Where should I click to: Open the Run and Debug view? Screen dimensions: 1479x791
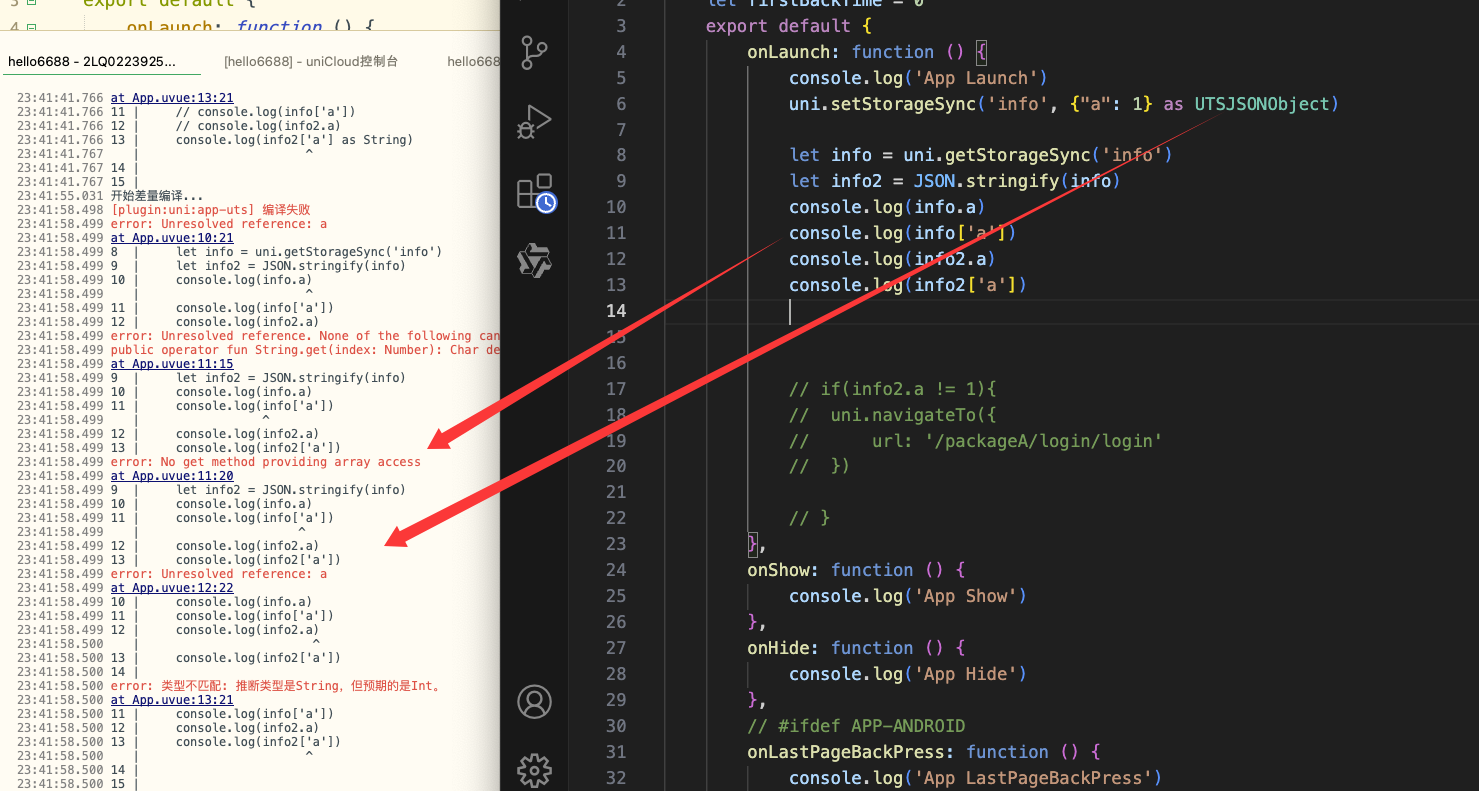tap(534, 122)
